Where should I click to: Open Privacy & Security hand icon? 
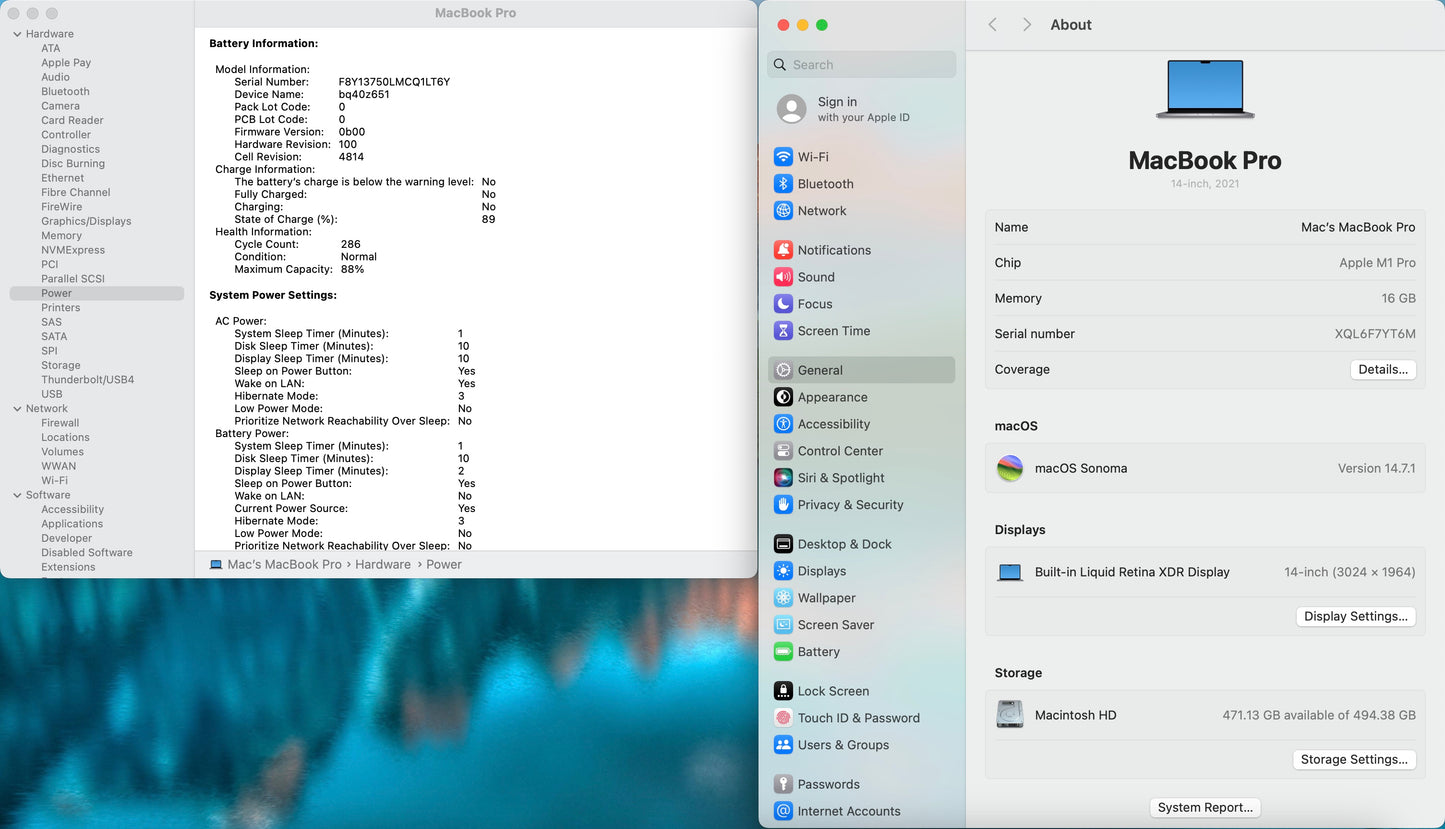pos(783,505)
